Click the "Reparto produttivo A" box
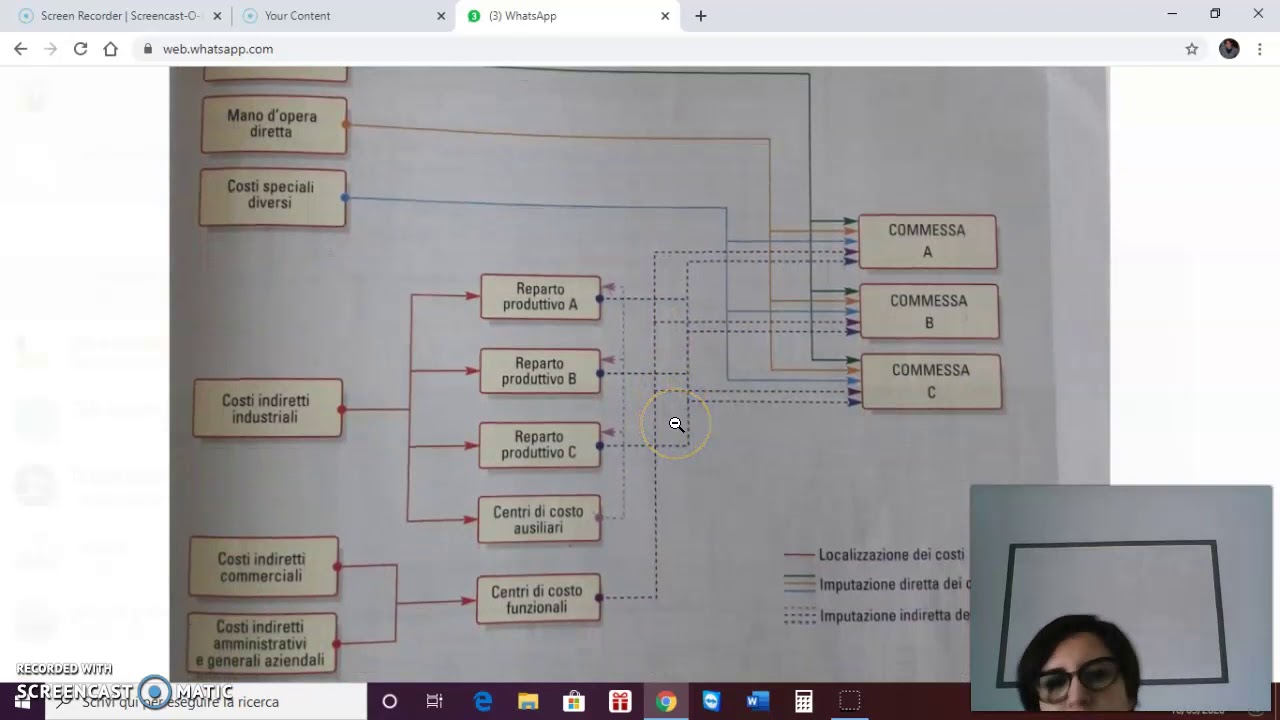Viewport: 1280px width, 720px height. 540,297
